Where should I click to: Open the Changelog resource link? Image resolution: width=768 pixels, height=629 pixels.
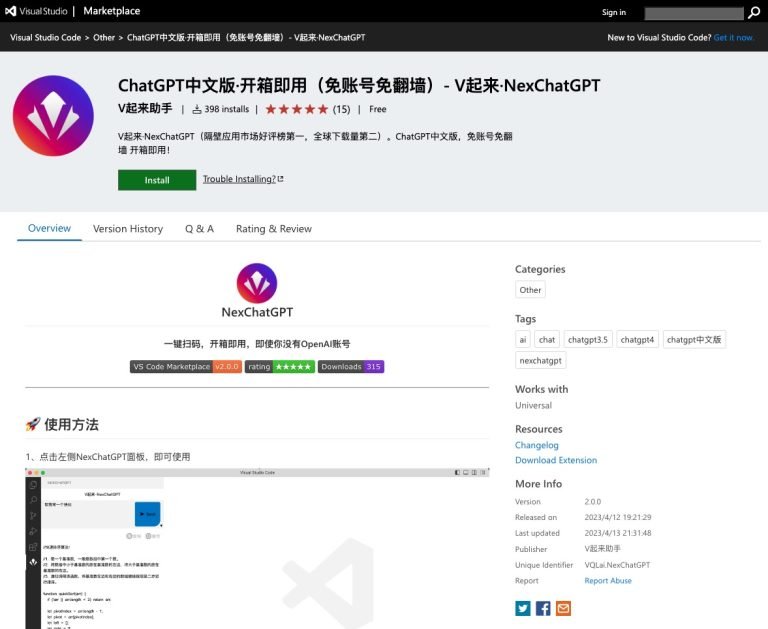click(x=536, y=445)
